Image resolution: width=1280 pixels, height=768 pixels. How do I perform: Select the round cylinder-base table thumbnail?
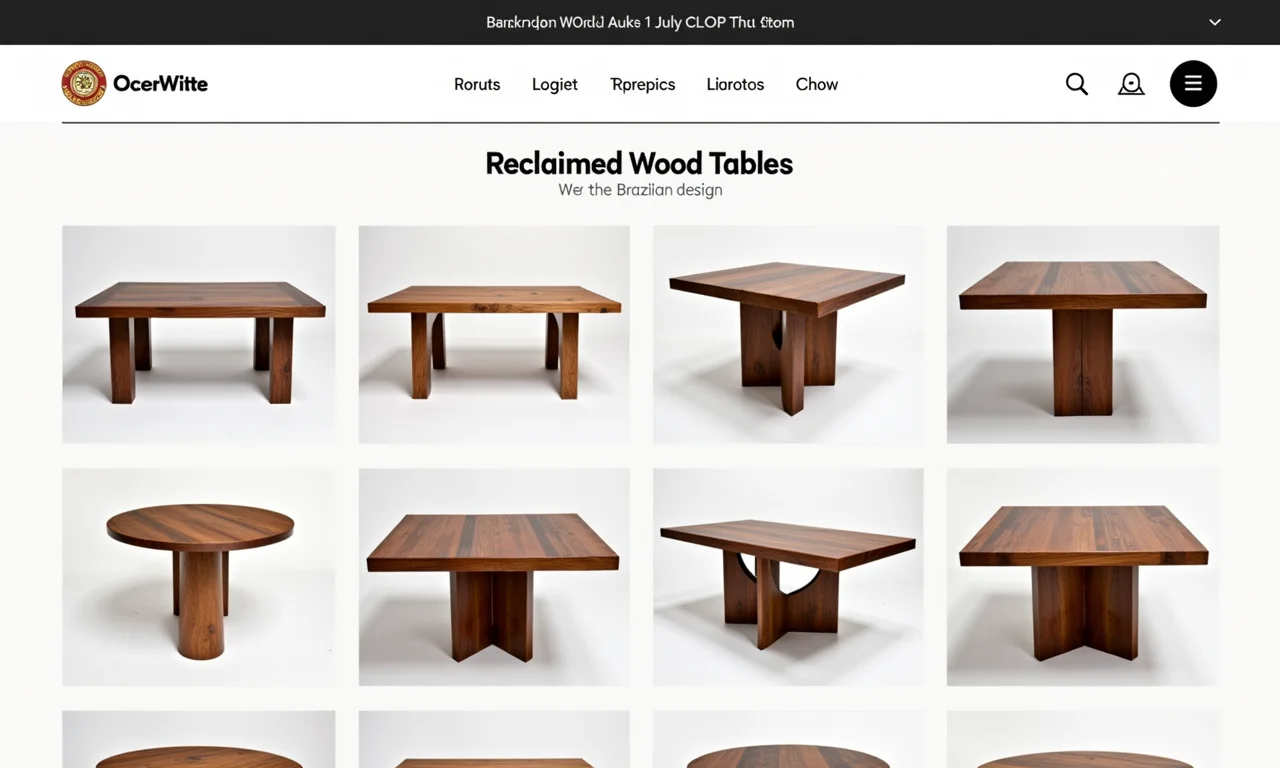[x=199, y=577]
